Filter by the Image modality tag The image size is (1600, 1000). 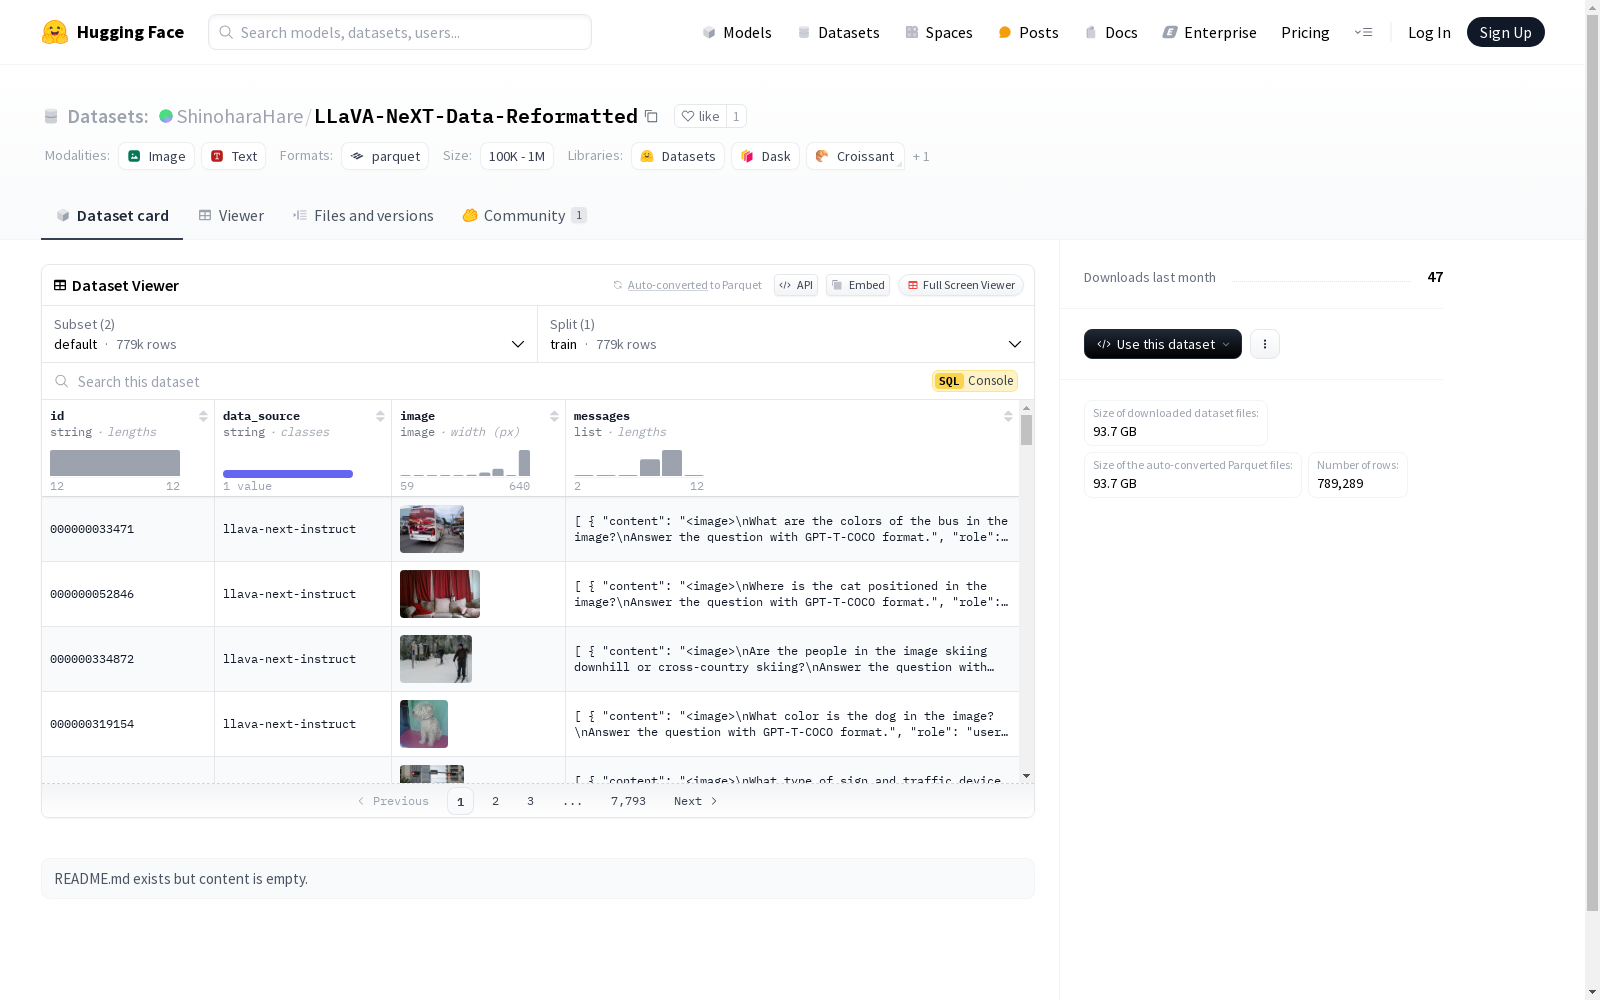pyautogui.click(x=157, y=156)
